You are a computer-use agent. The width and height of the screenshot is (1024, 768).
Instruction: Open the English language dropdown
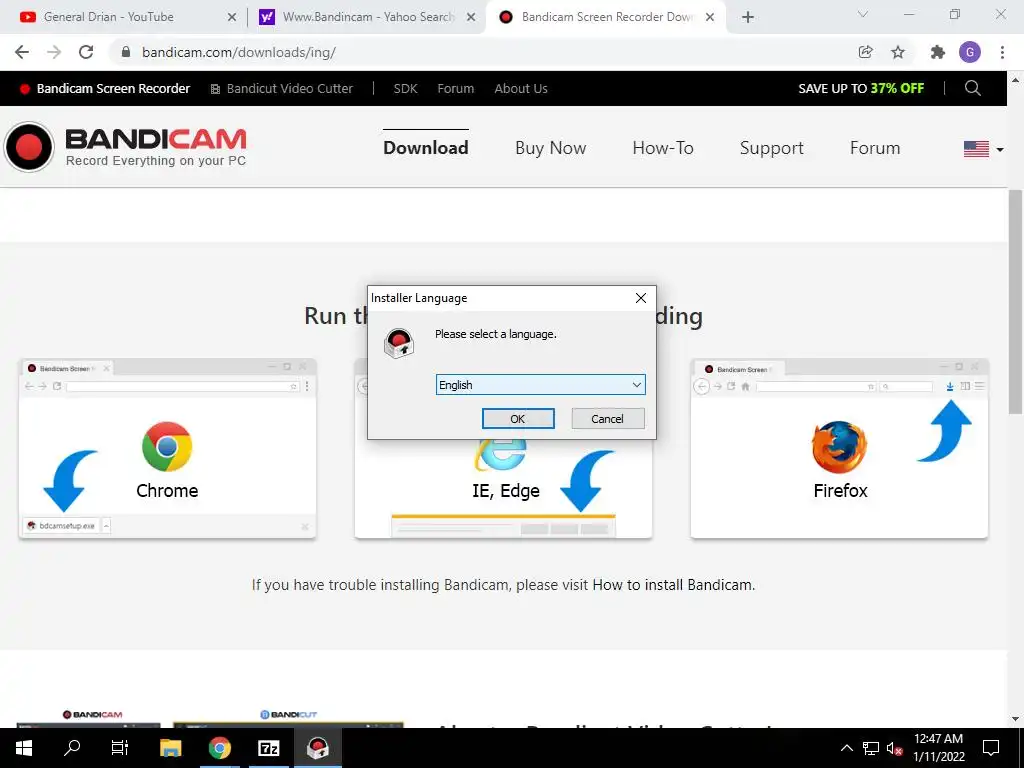click(540, 385)
